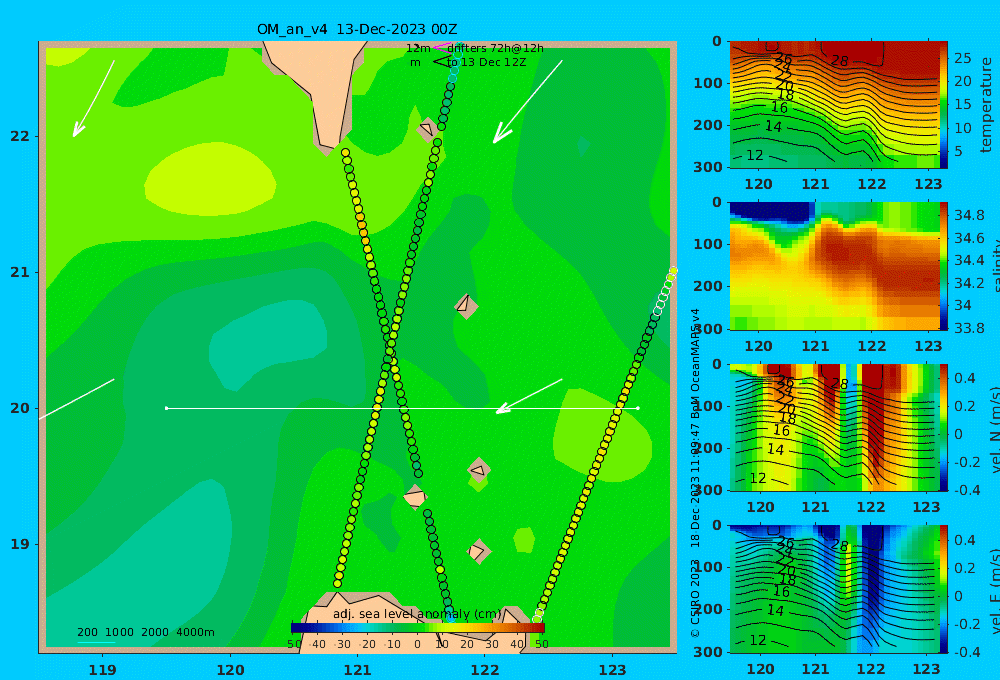Click the '28' contour label in temperature panel
Screen dimensions: 1000x680
point(840,61)
